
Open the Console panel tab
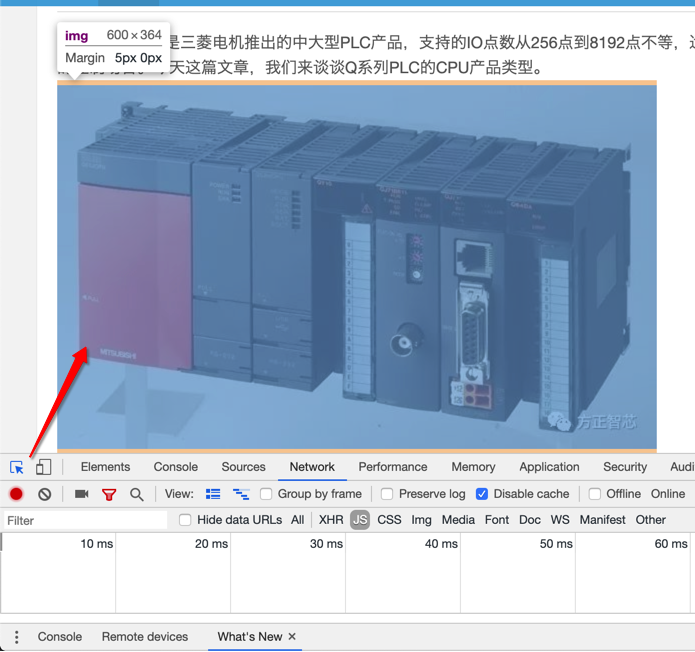click(176, 467)
